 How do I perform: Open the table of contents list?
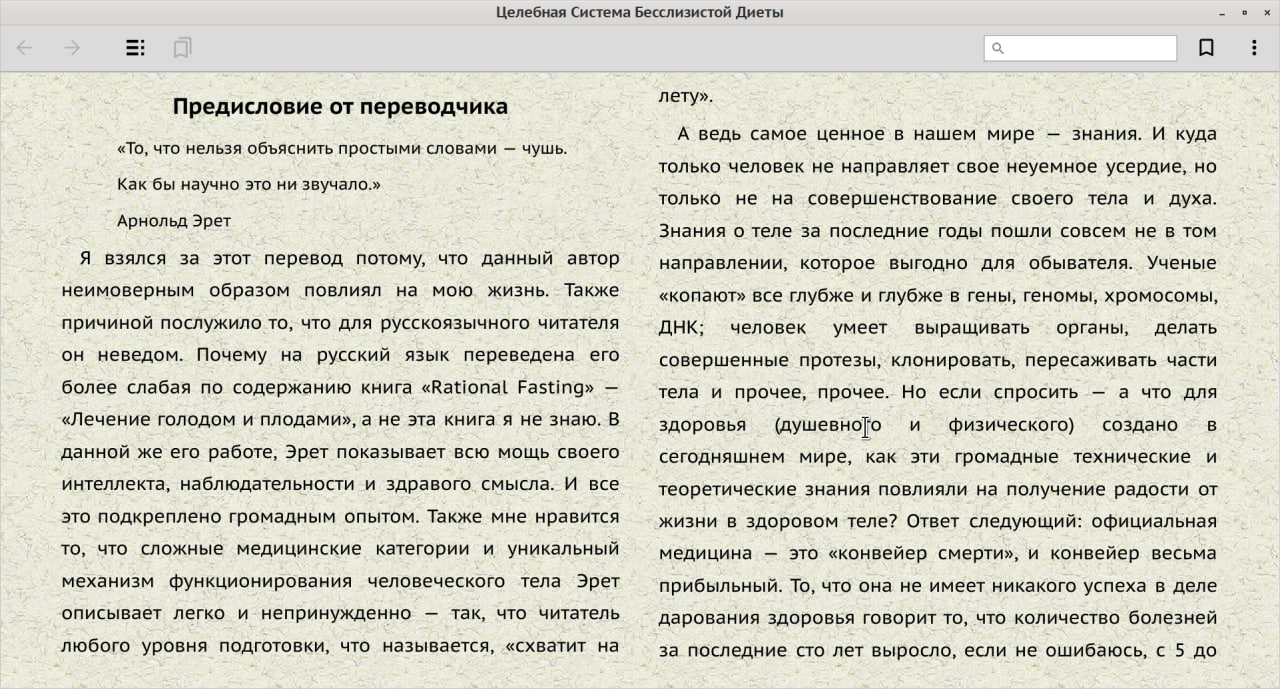tap(135, 48)
